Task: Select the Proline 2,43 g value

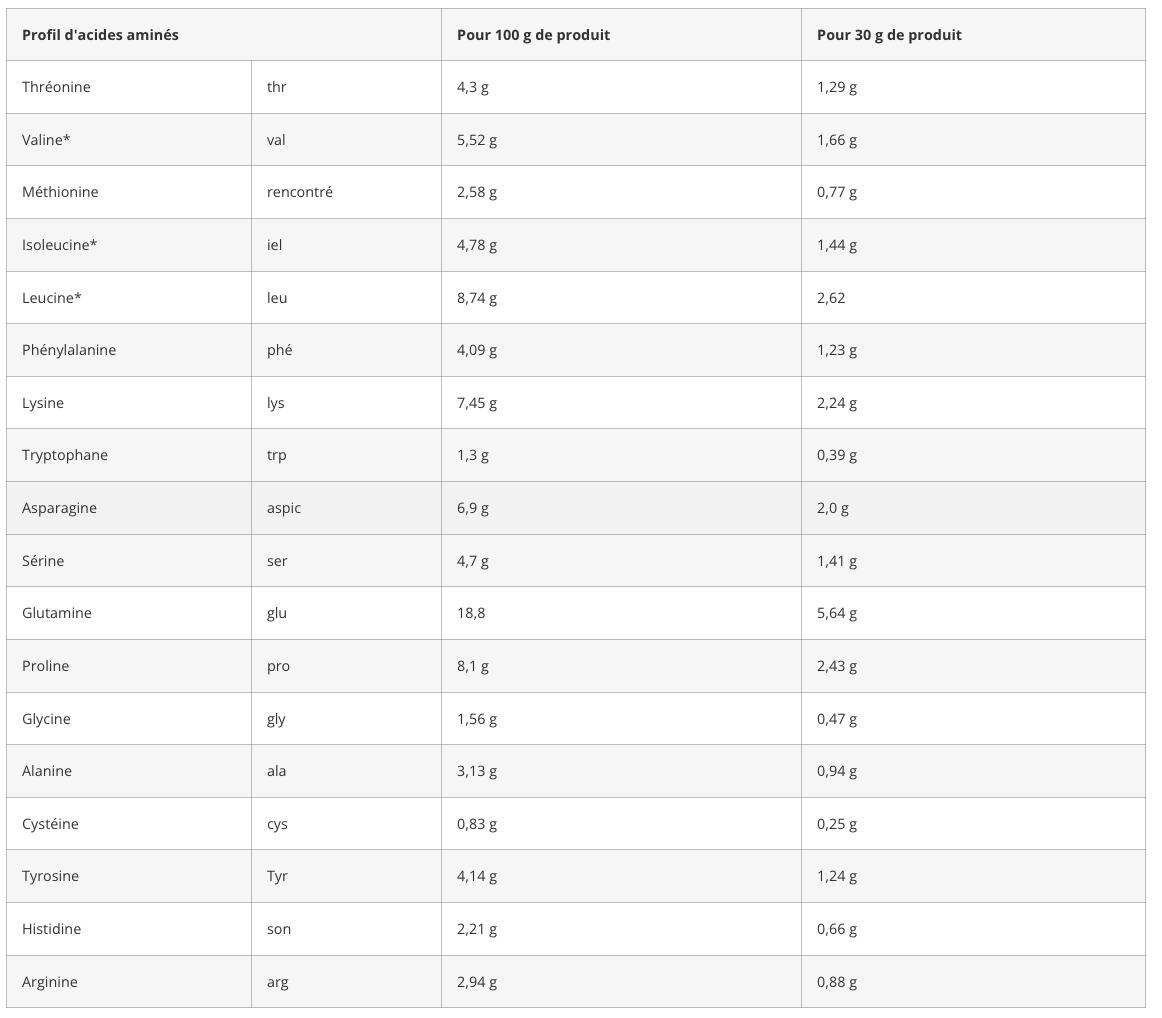Action: click(837, 666)
